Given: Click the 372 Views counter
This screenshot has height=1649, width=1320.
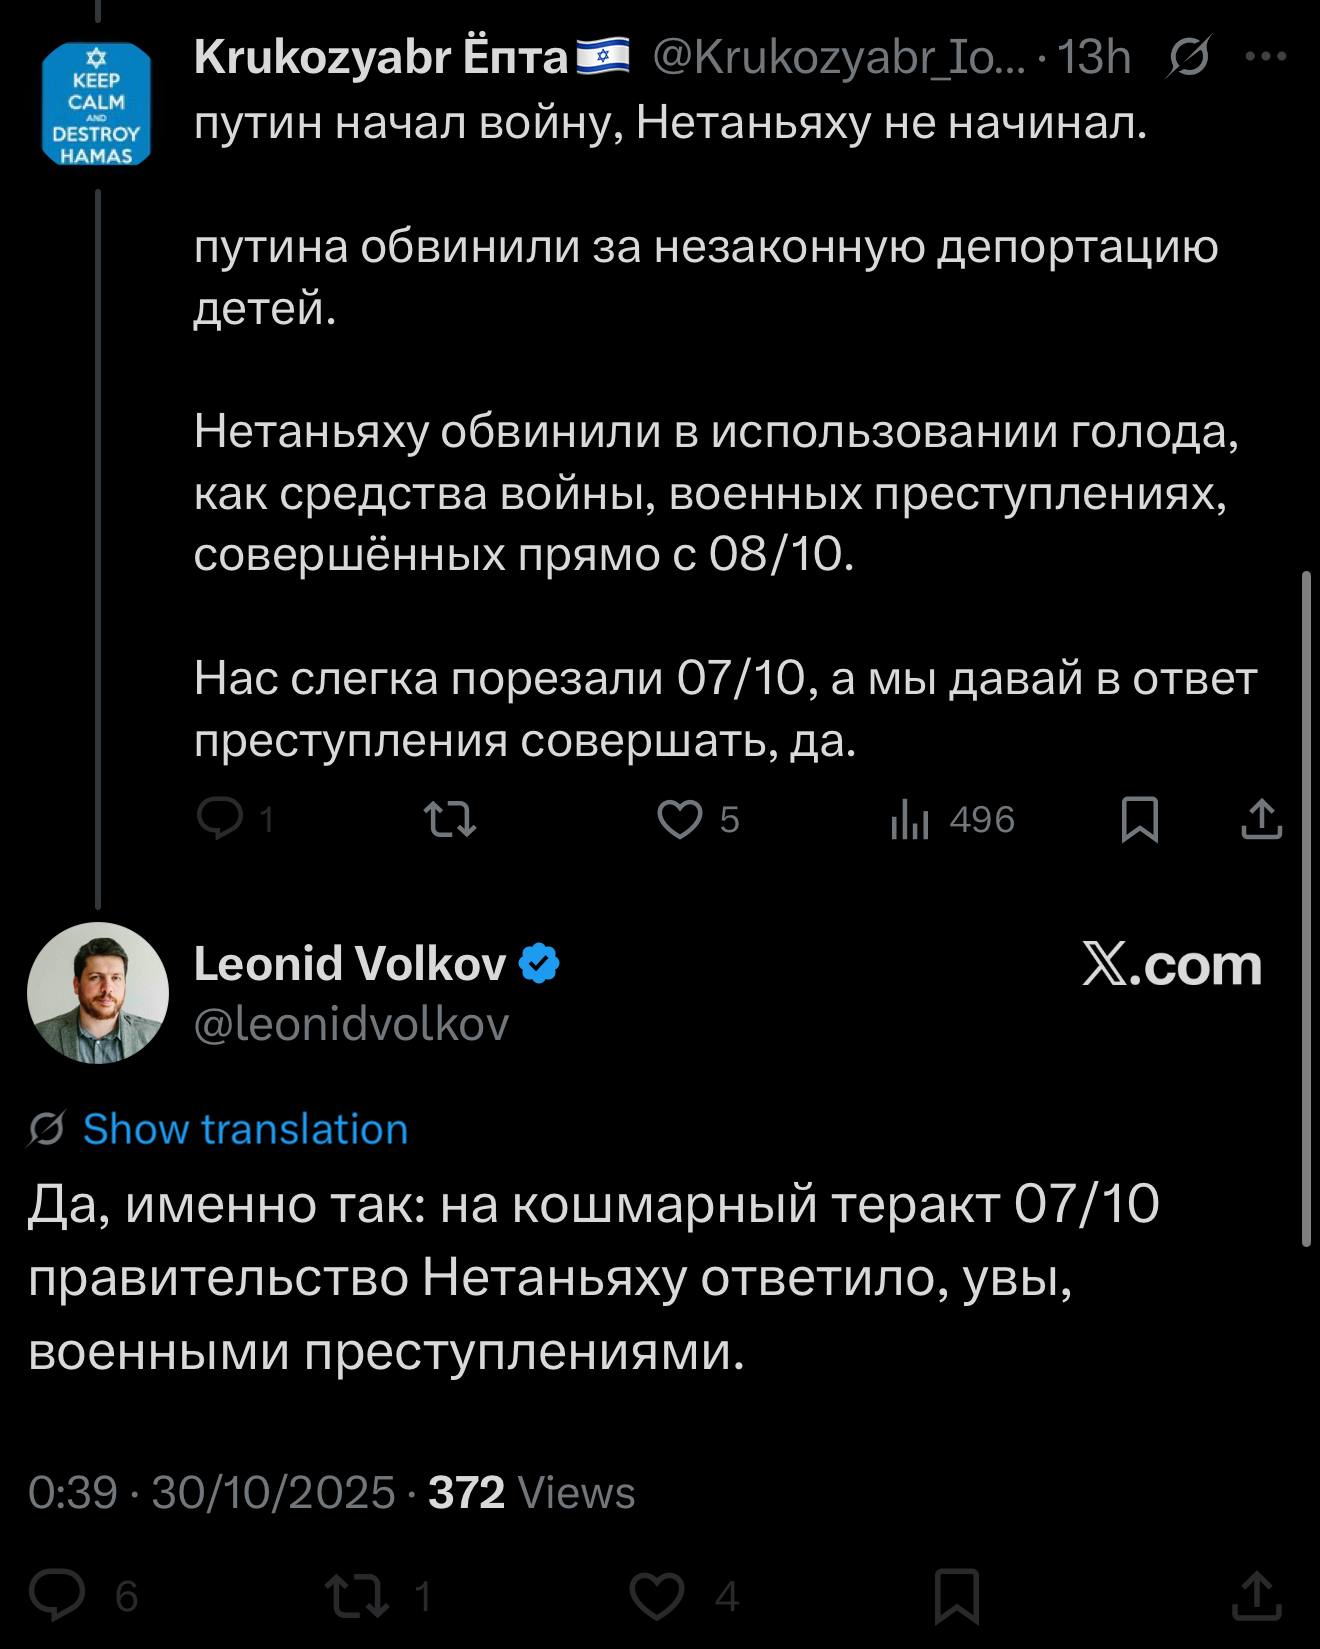Looking at the screenshot, I should click(531, 1492).
